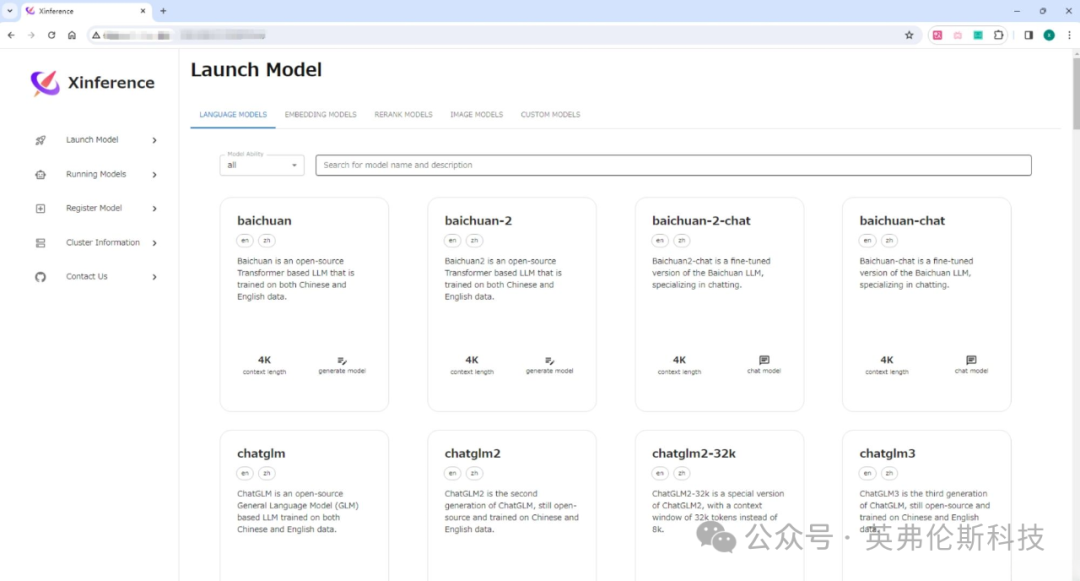
Task: Open a new browser tab
Action: click(x=163, y=11)
